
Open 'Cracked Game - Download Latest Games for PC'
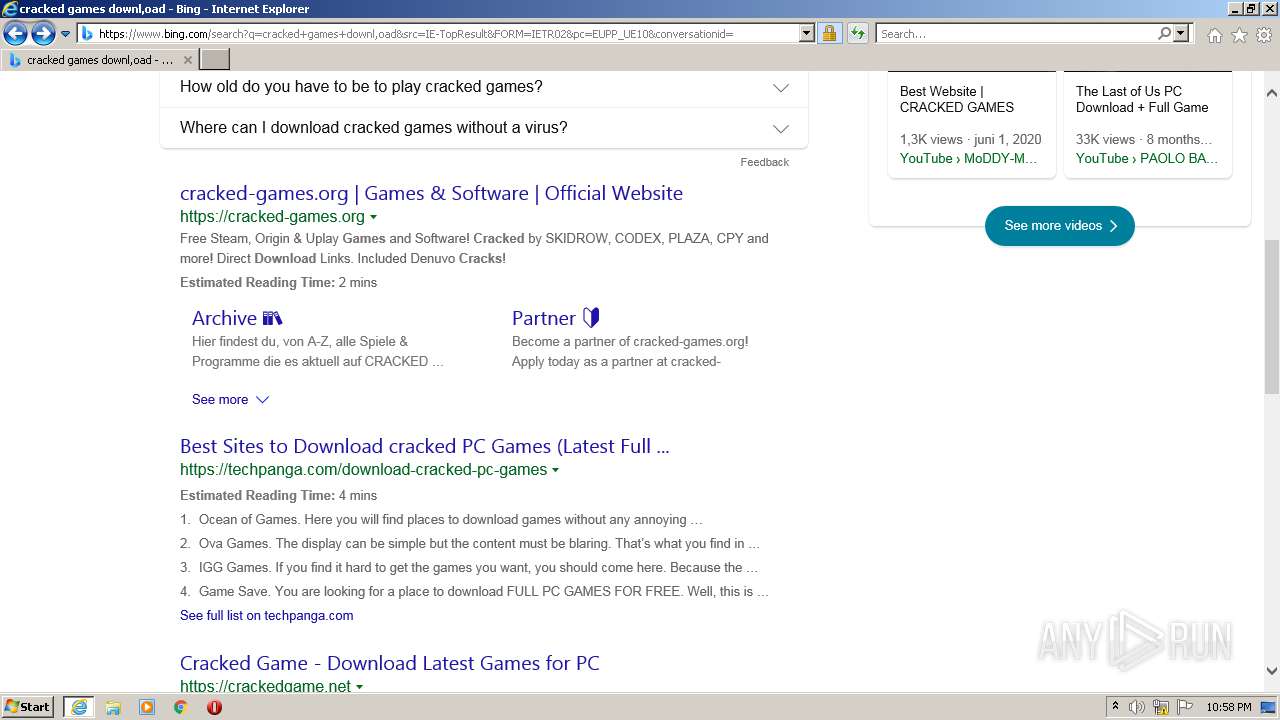(390, 663)
